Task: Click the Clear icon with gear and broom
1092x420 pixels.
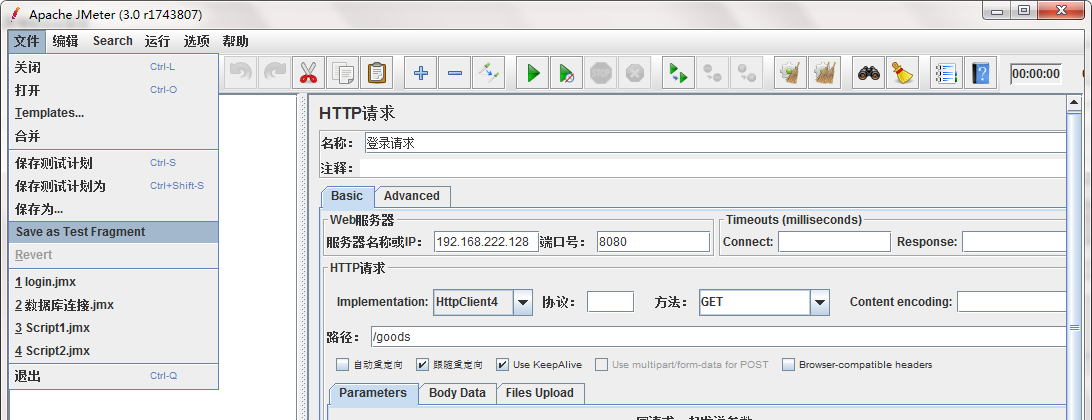Action: tap(790, 72)
